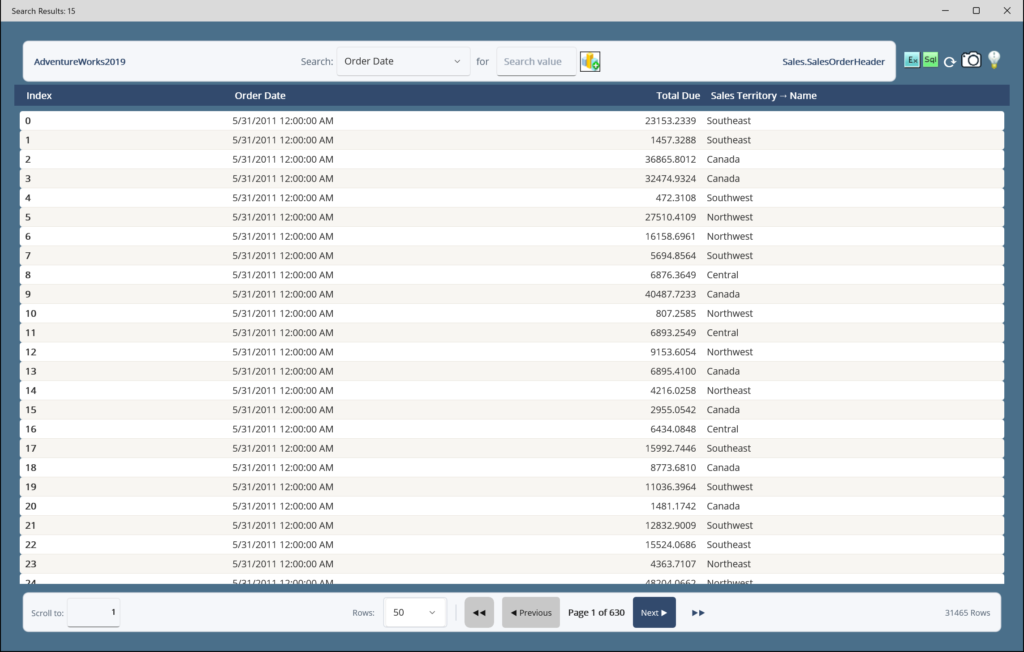Click the Scroll to input box
The width and height of the screenshot is (1024, 652).
coord(93,612)
